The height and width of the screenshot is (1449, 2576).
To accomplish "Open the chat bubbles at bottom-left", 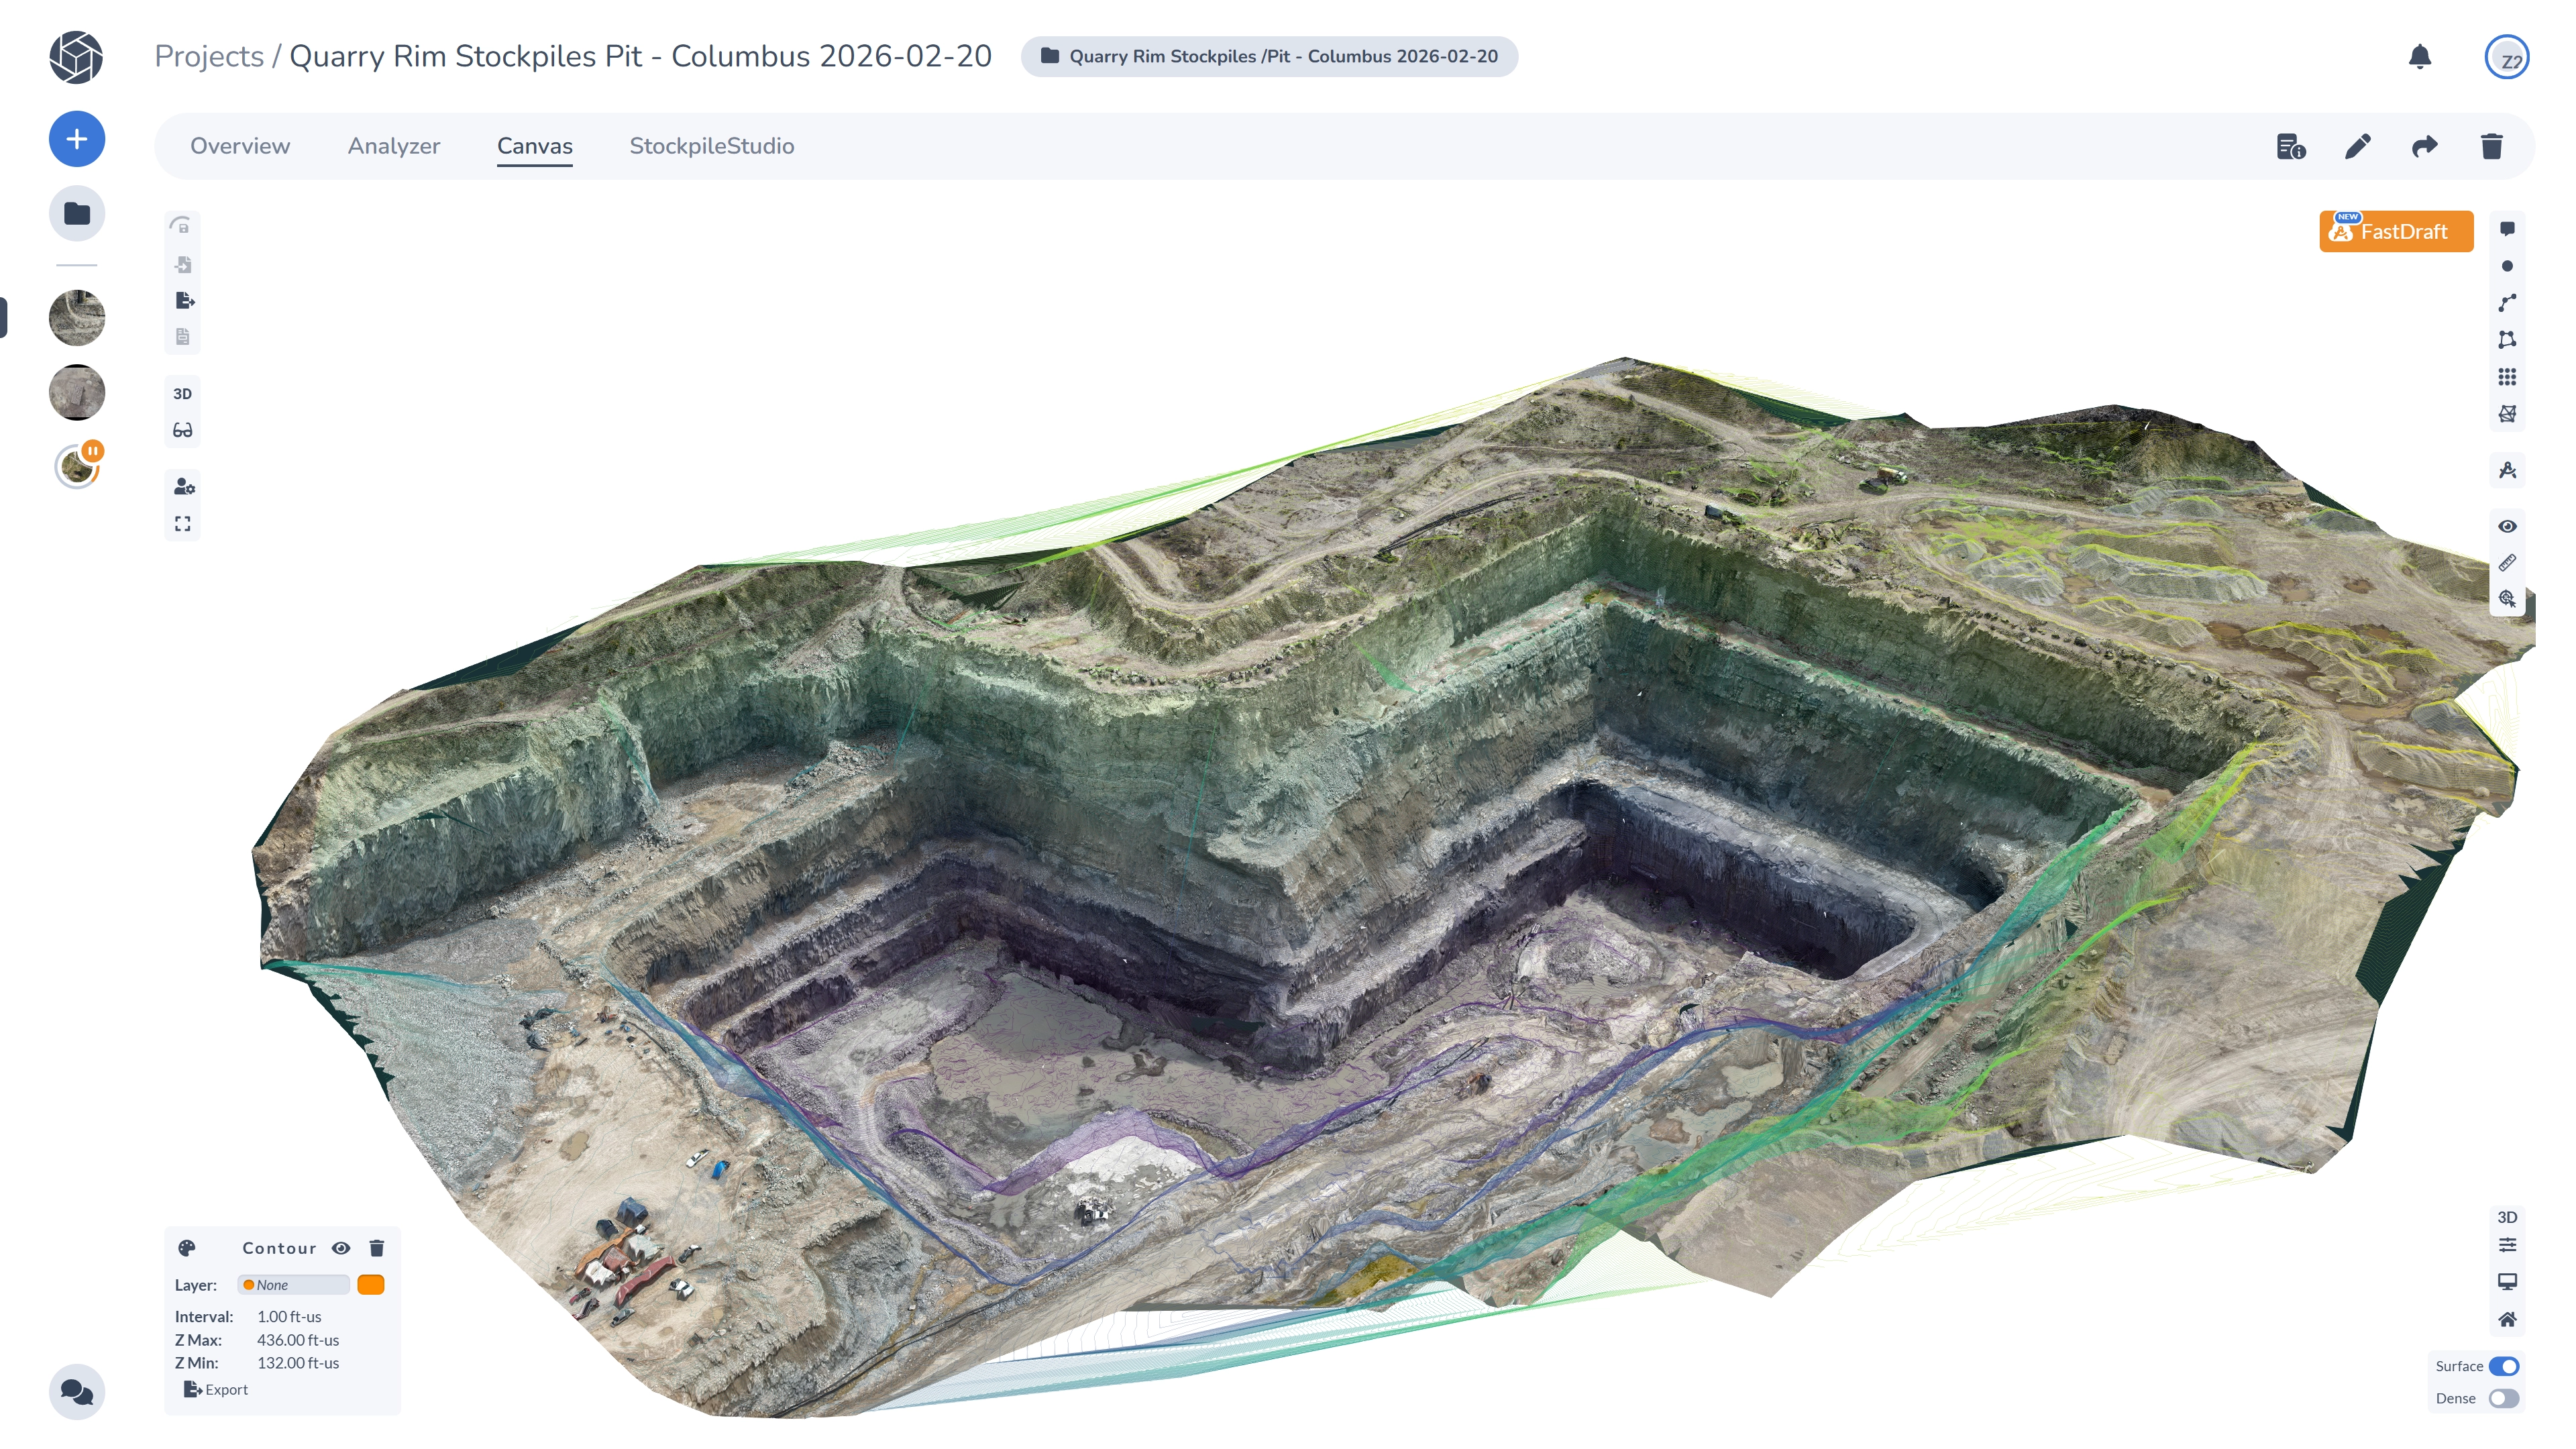I will [77, 1391].
